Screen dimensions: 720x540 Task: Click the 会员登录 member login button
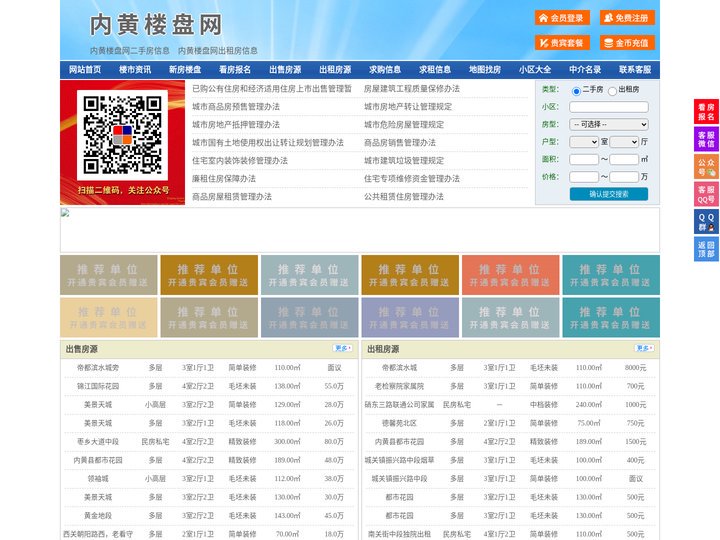(562, 18)
